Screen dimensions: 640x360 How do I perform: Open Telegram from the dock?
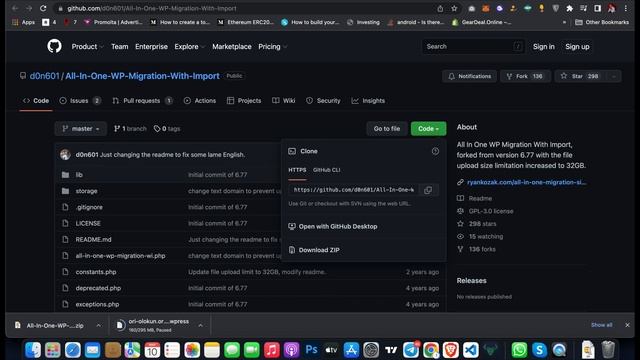(x=411, y=350)
